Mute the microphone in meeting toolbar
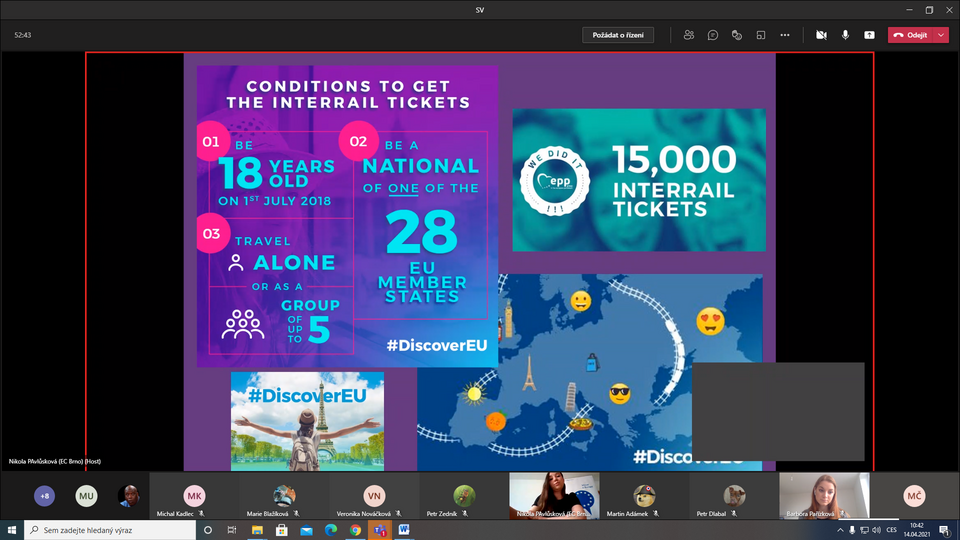 point(845,35)
